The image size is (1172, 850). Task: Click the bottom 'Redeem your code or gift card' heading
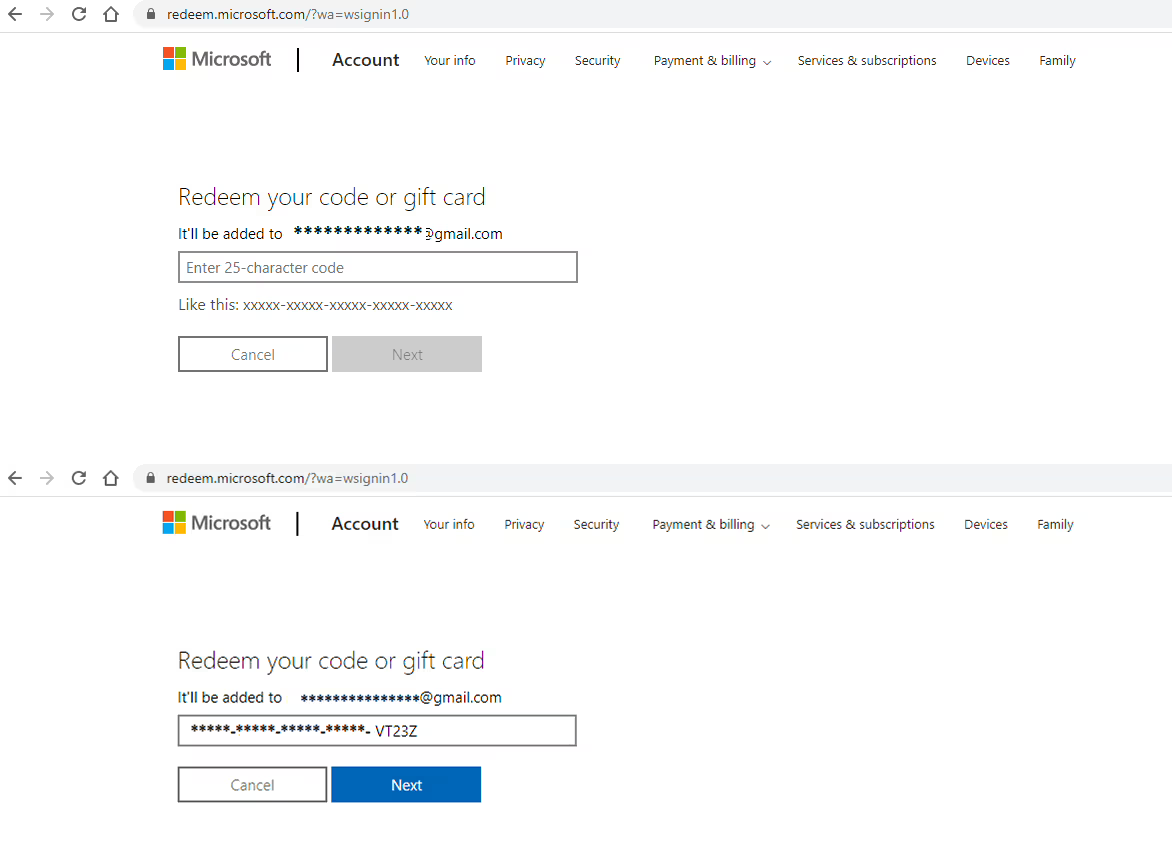pyautogui.click(x=330, y=660)
